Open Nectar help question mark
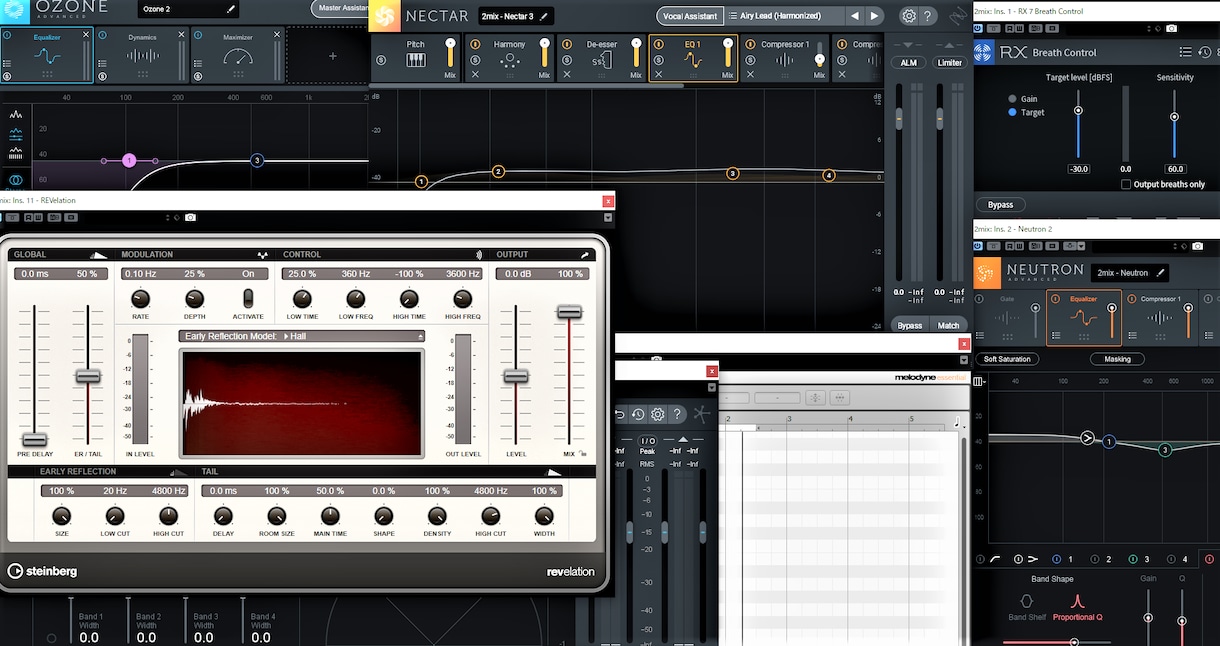1220x646 pixels. click(928, 16)
